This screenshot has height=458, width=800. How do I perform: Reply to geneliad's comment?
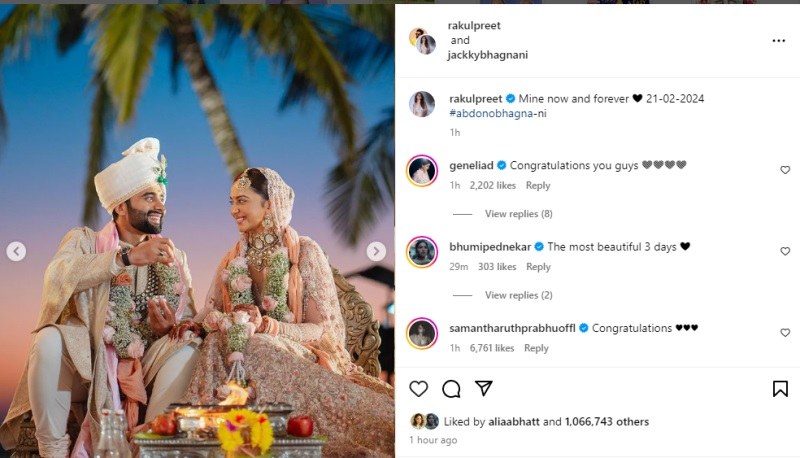pyautogui.click(x=538, y=186)
